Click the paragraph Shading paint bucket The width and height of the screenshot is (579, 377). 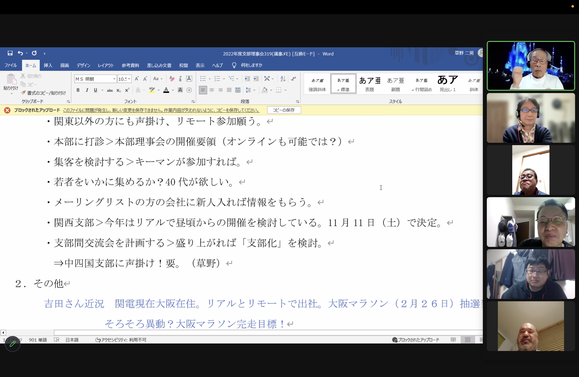pos(264,90)
